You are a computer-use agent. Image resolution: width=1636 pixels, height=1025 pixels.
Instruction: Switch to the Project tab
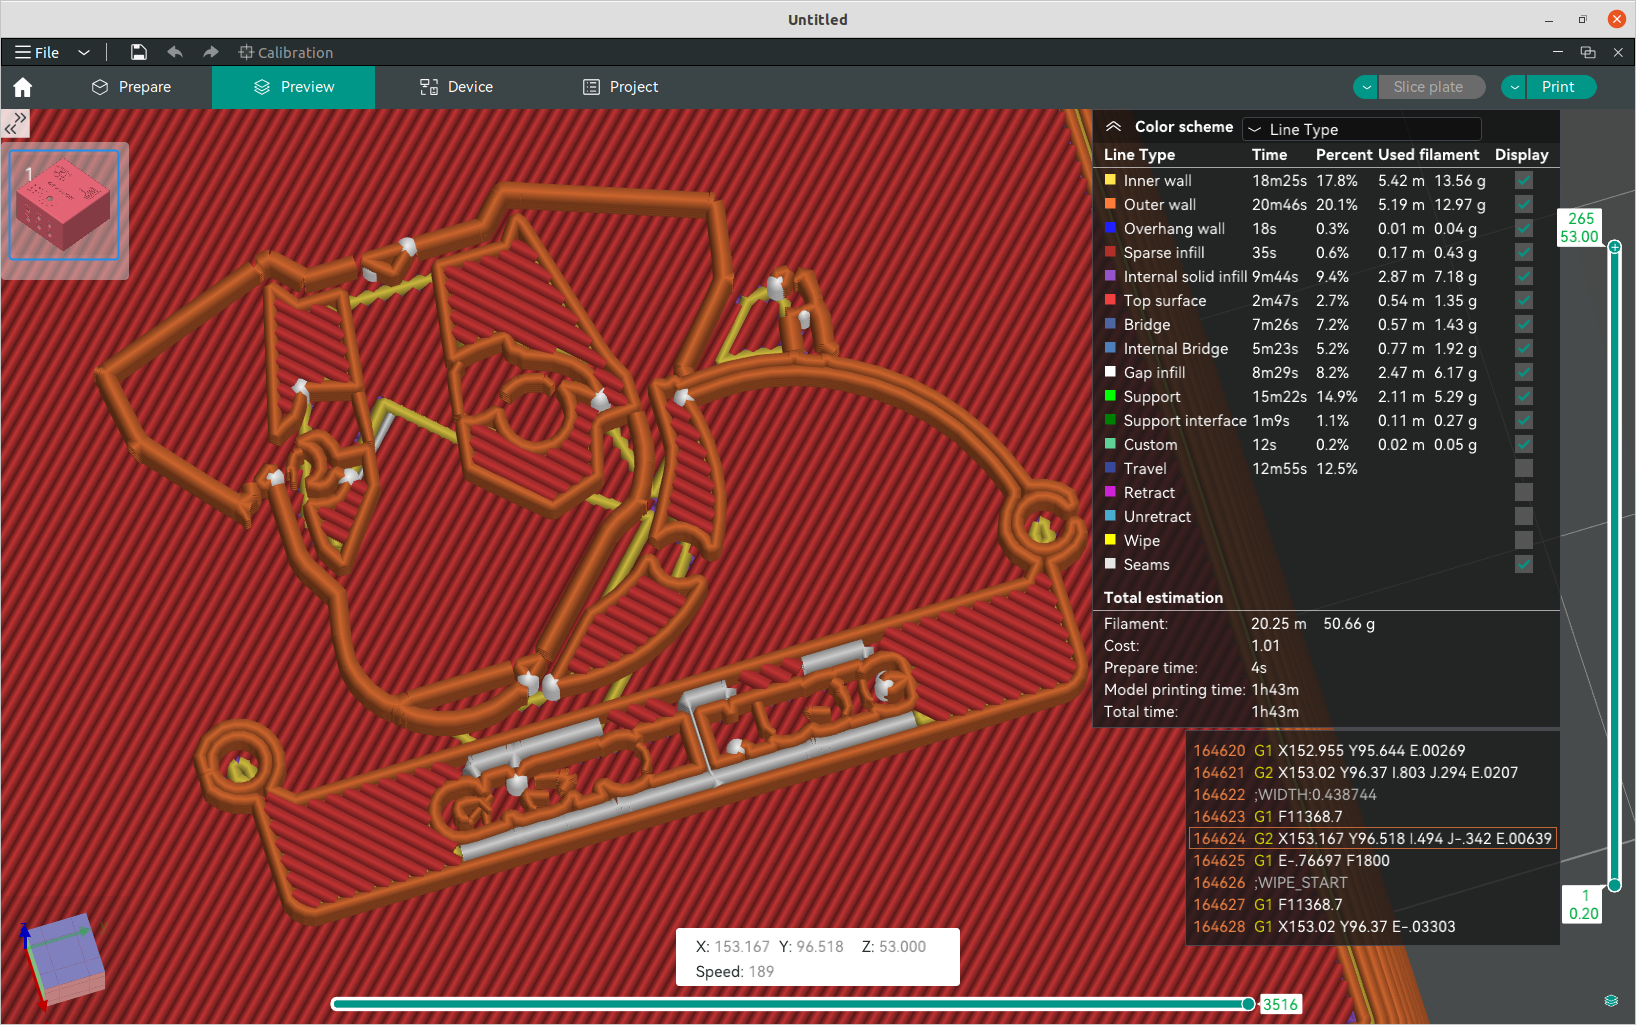(x=620, y=87)
